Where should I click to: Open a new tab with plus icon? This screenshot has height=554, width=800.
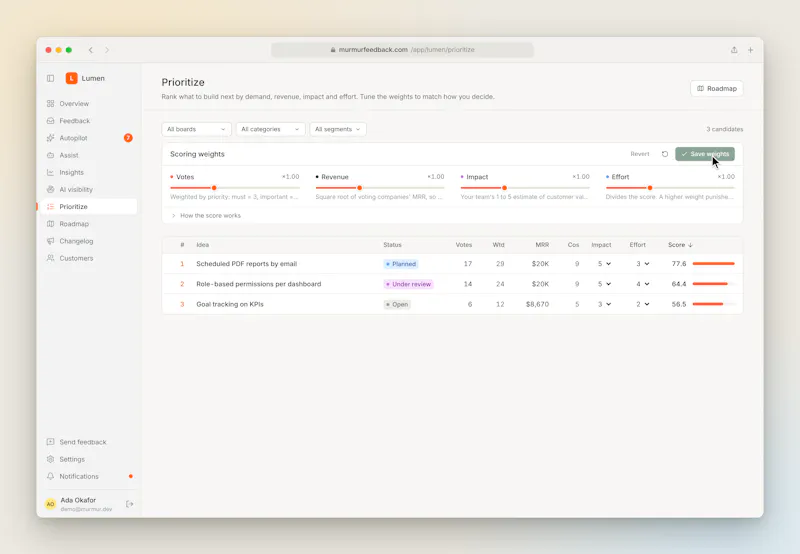coord(751,50)
